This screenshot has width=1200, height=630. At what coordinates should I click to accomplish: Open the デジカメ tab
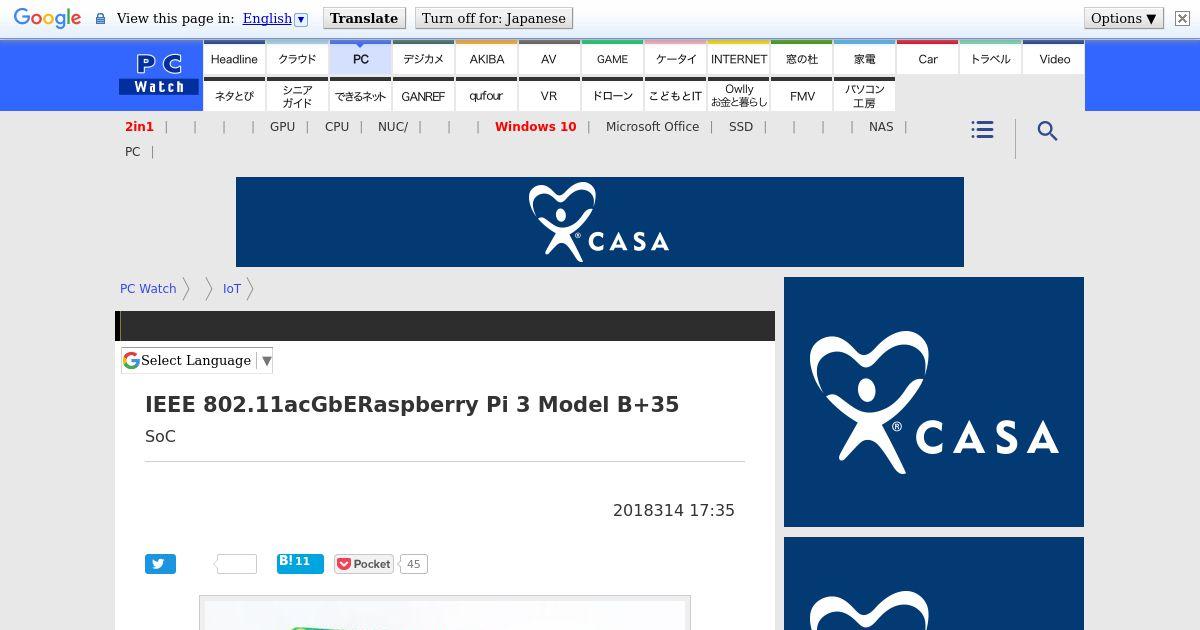pyautogui.click(x=423, y=59)
